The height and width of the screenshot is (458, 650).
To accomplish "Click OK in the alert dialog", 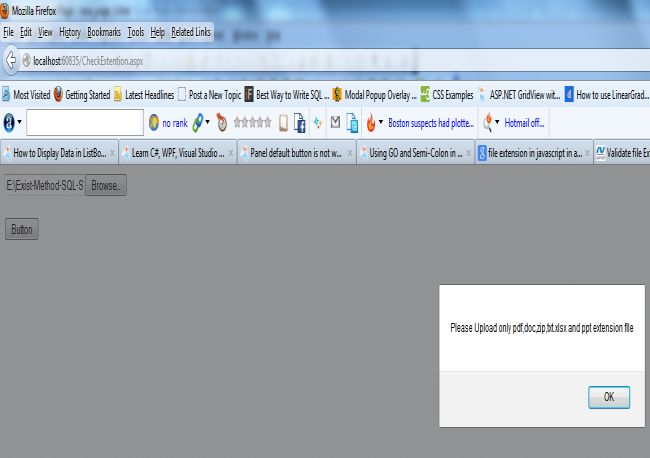I will pyautogui.click(x=609, y=397).
